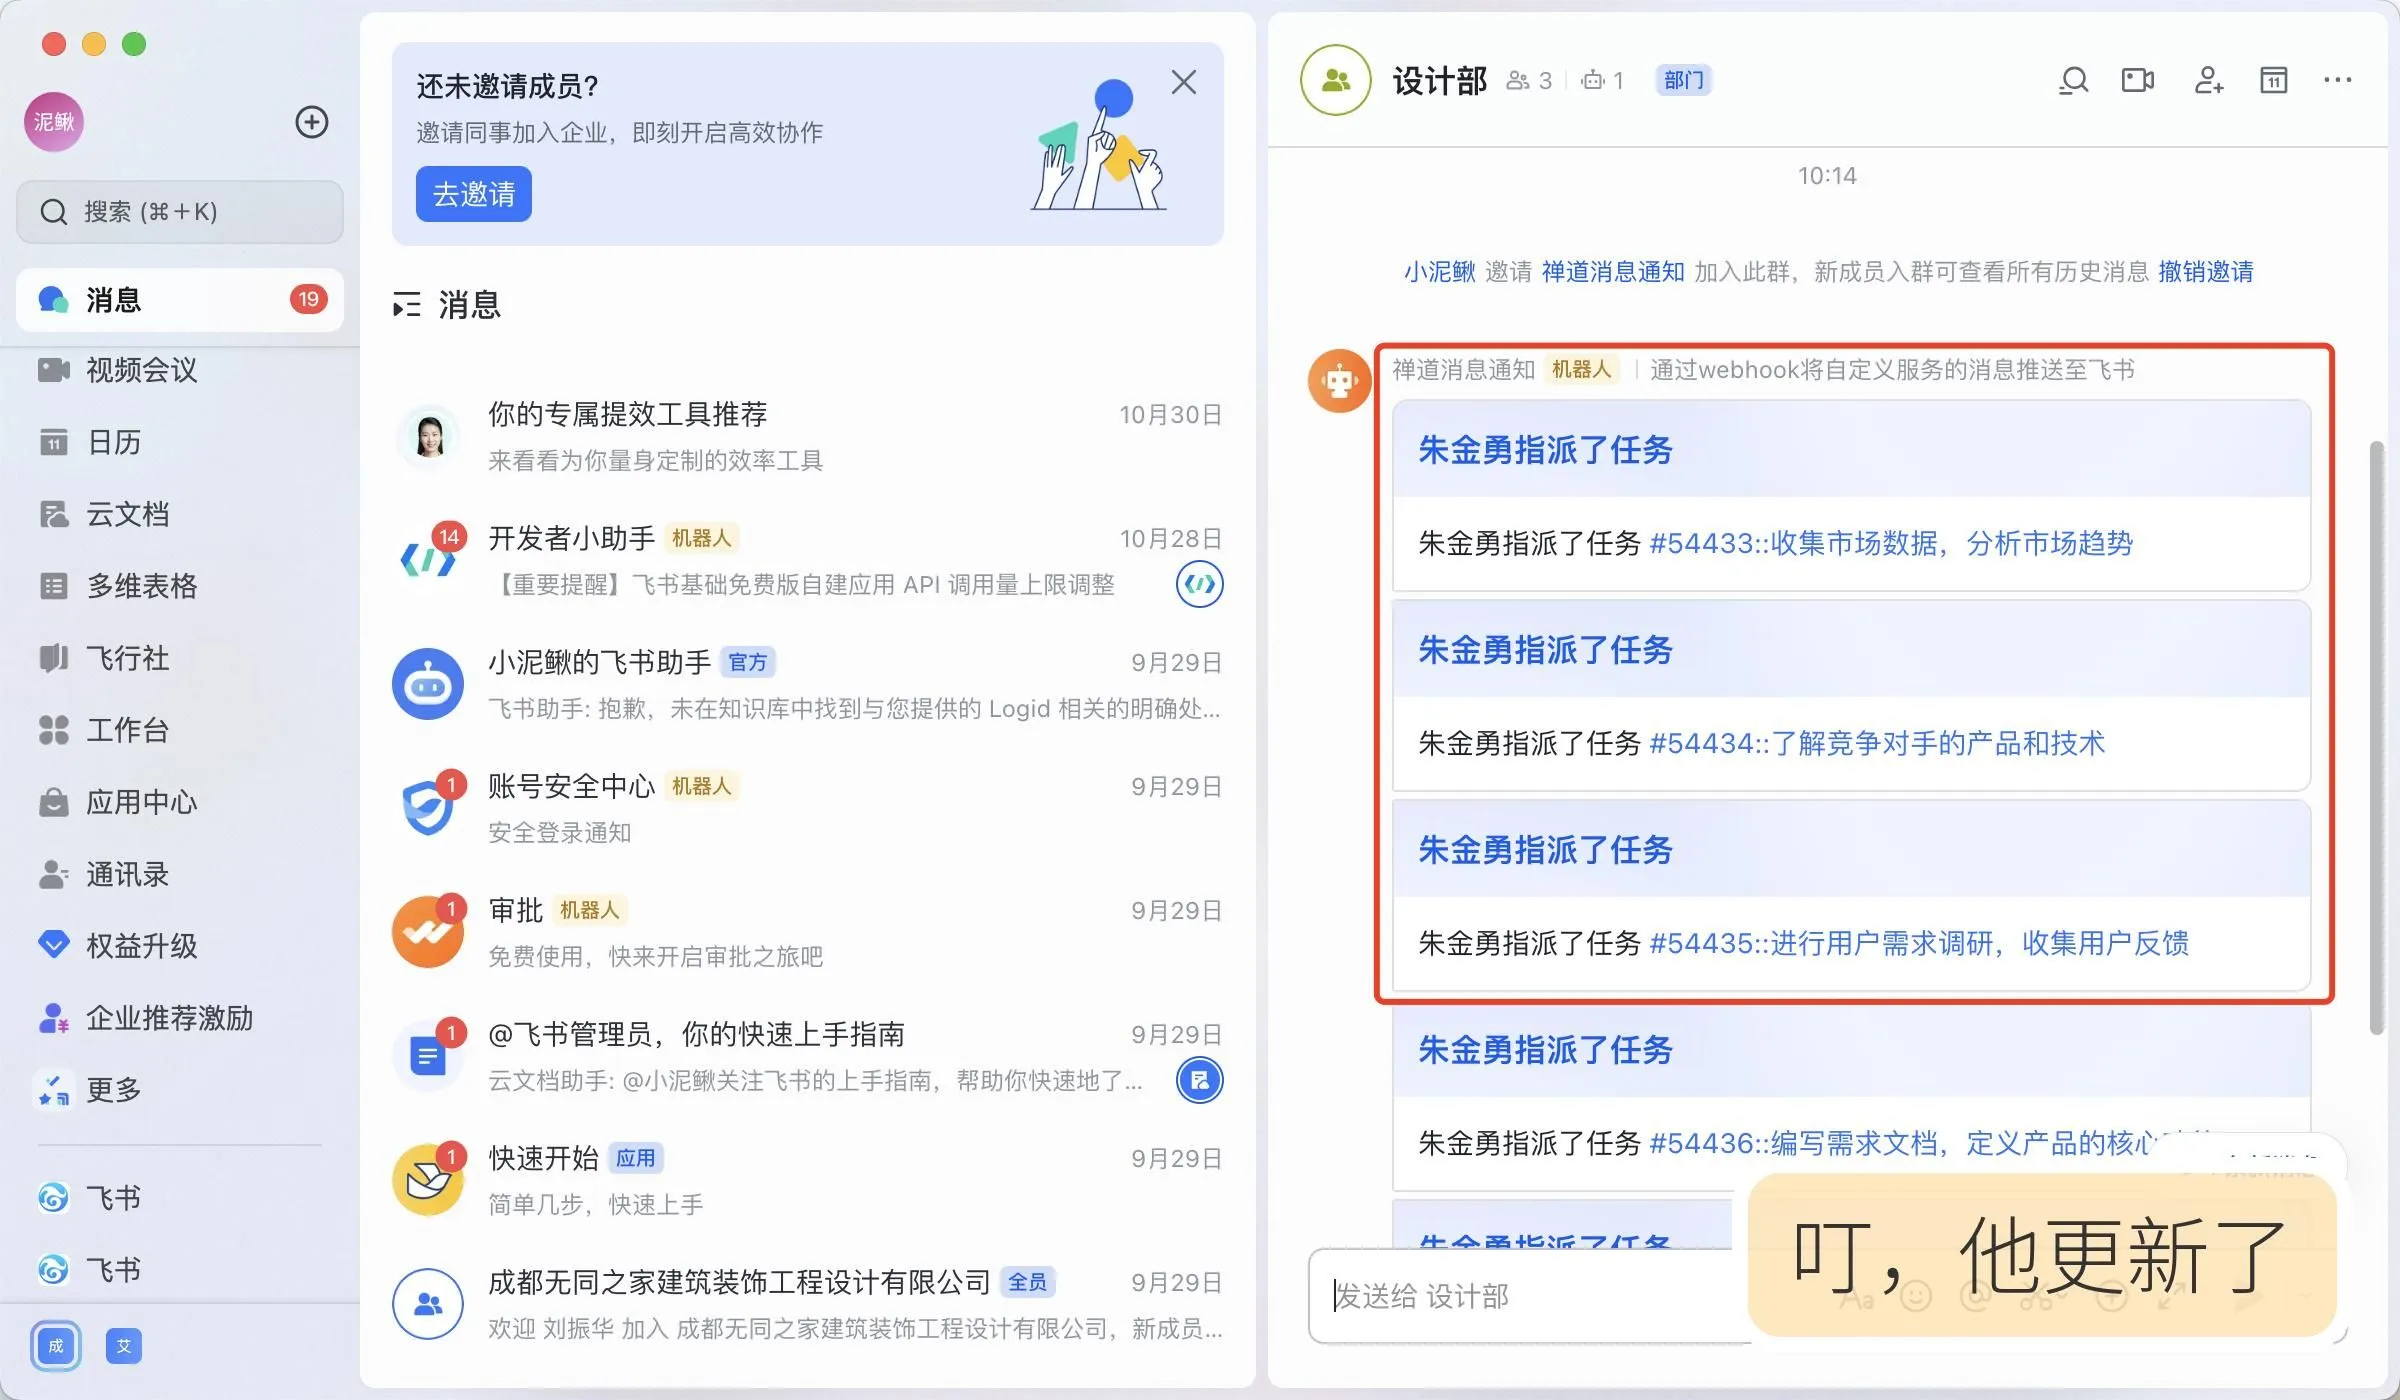Click the 成 organization switcher icon

coord(56,1346)
